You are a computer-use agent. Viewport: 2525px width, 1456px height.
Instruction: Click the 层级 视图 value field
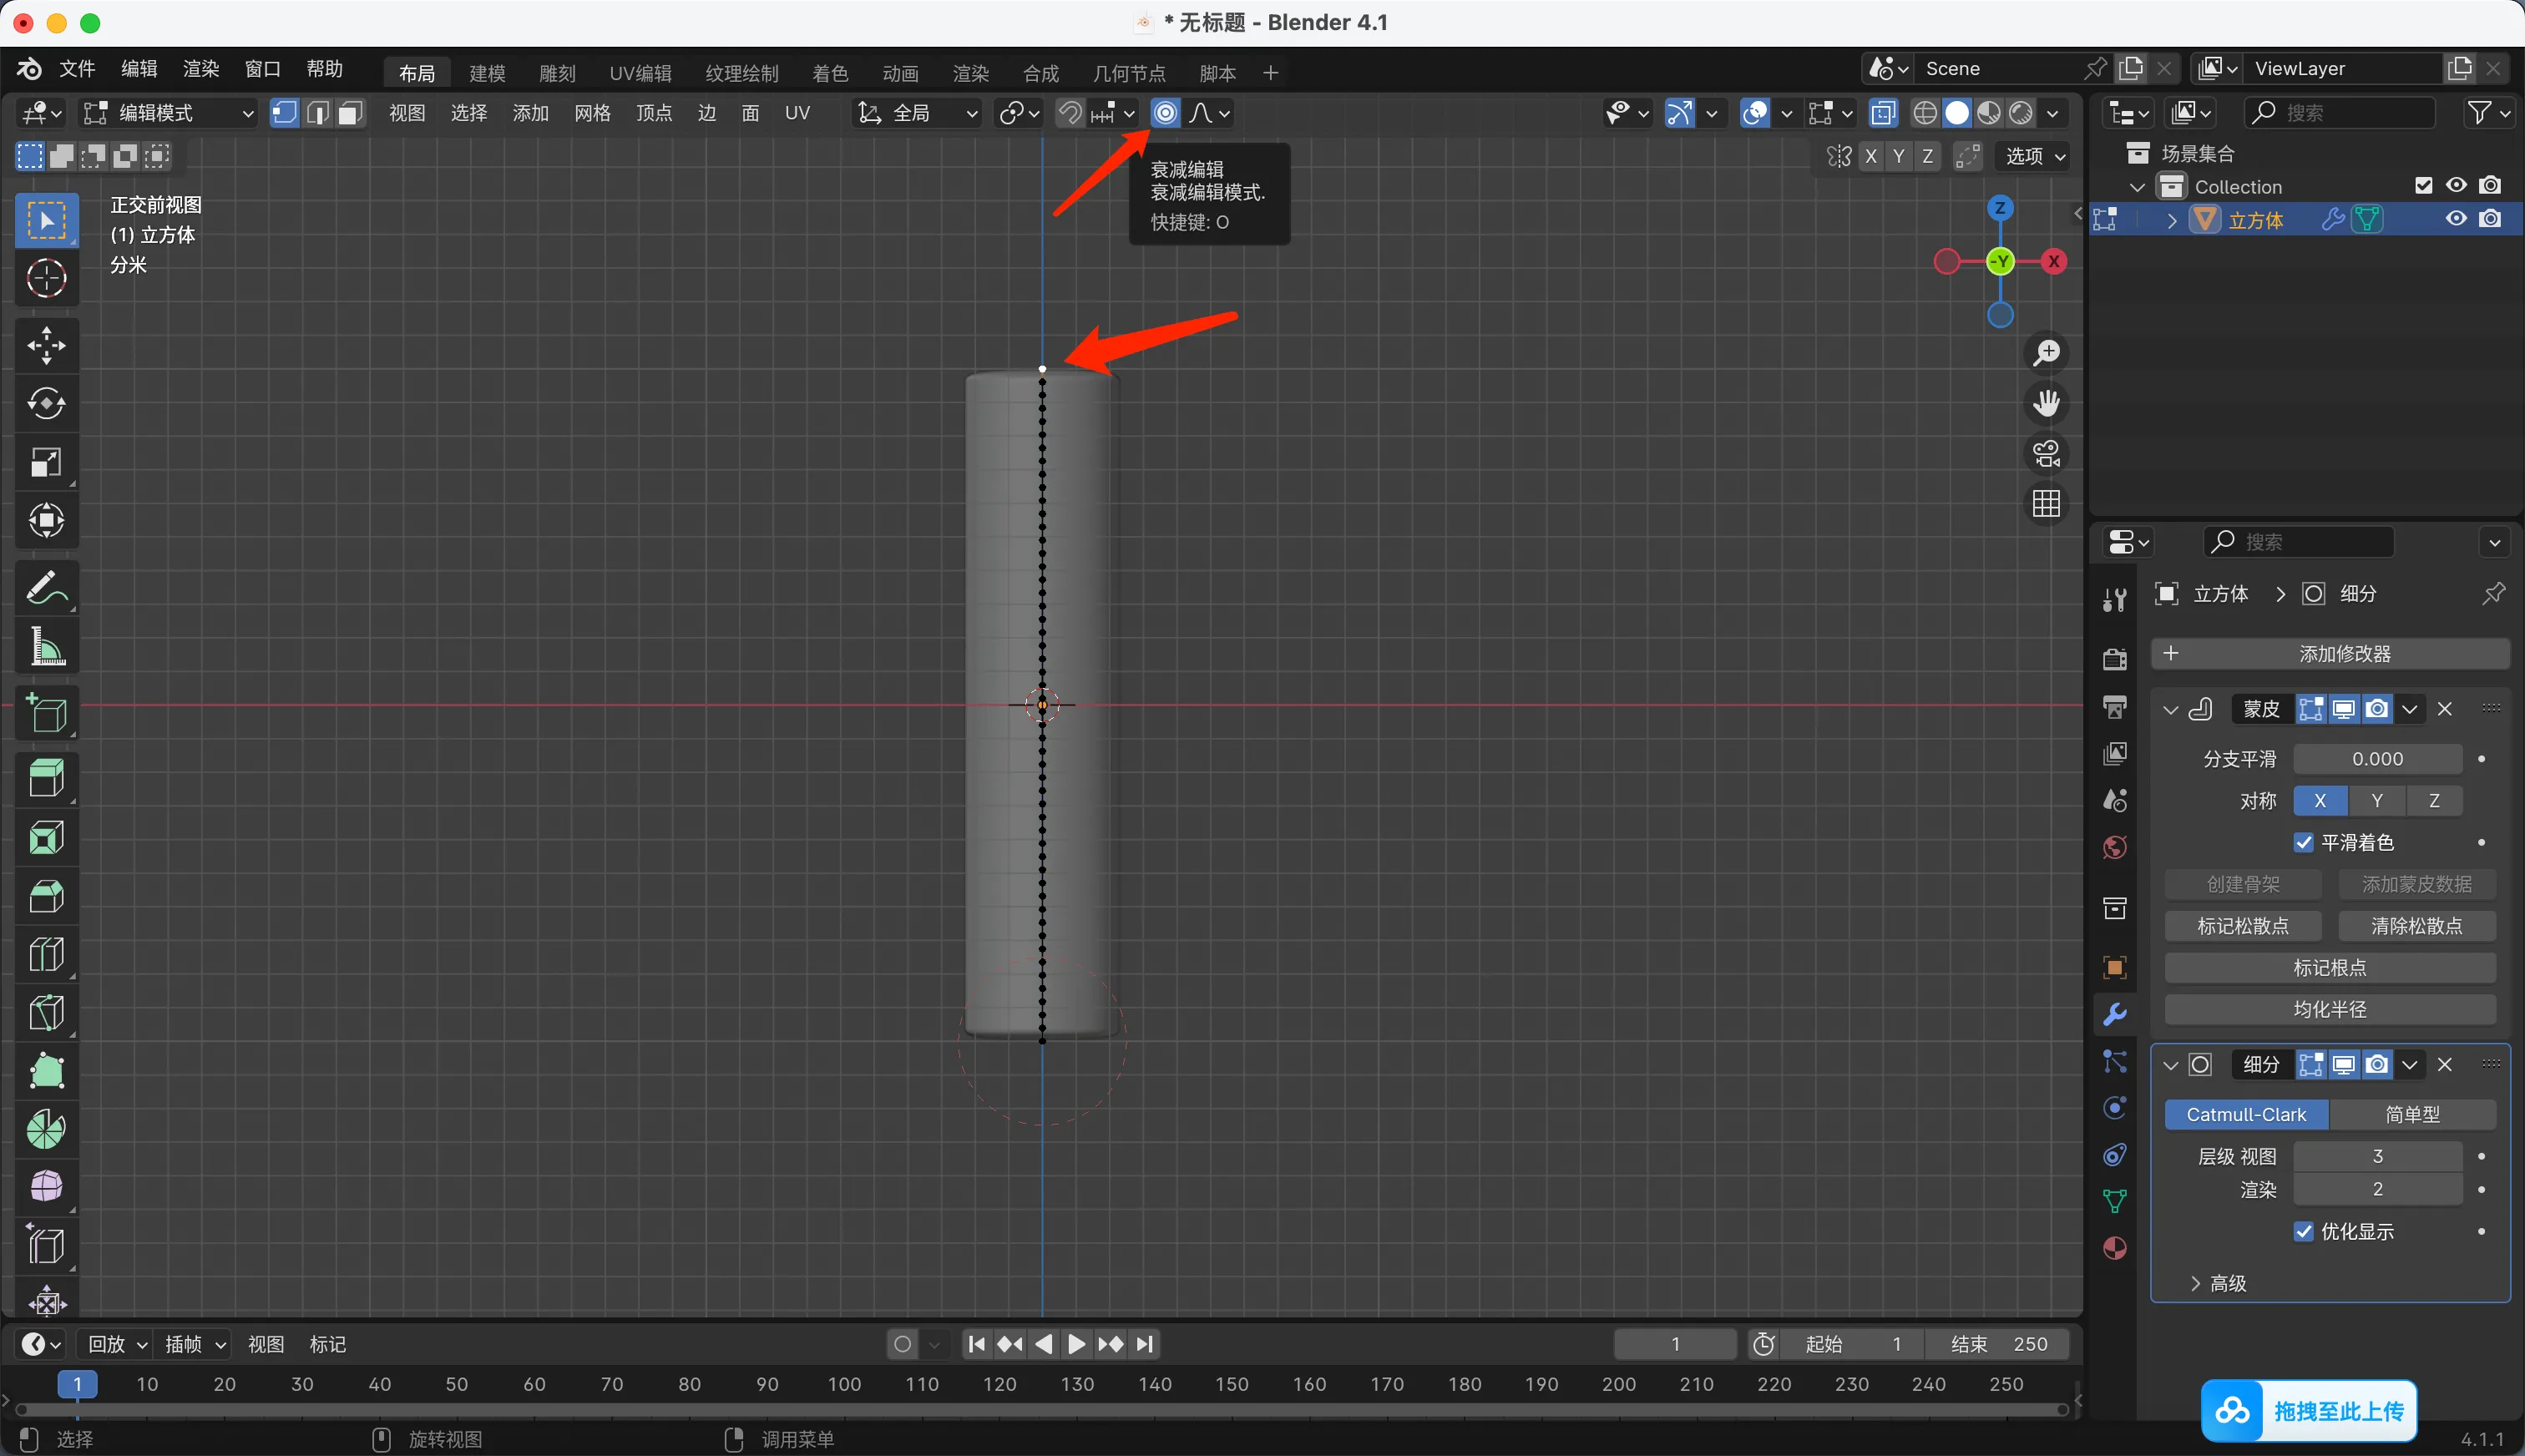coord(2377,1156)
